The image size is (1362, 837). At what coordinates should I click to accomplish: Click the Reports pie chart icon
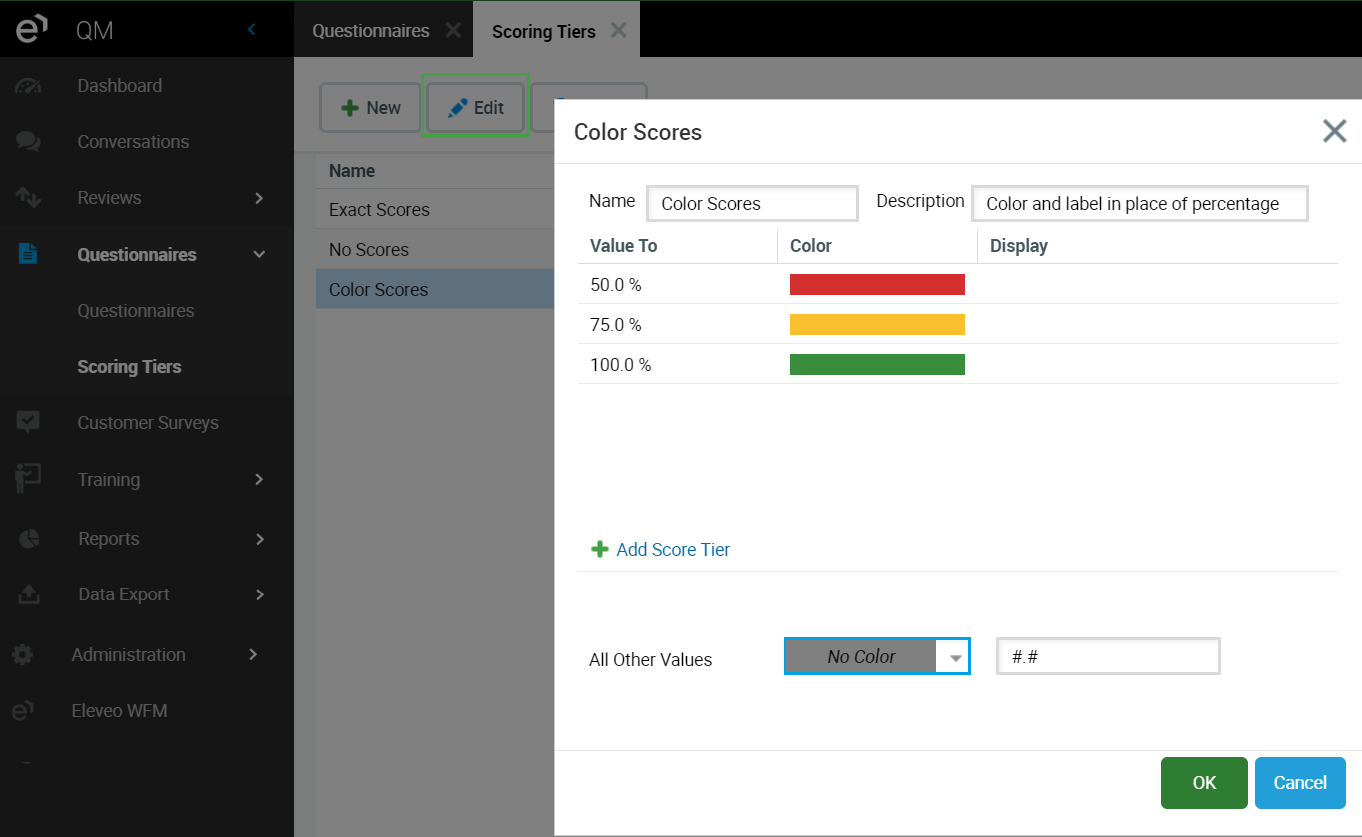(28, 539)
